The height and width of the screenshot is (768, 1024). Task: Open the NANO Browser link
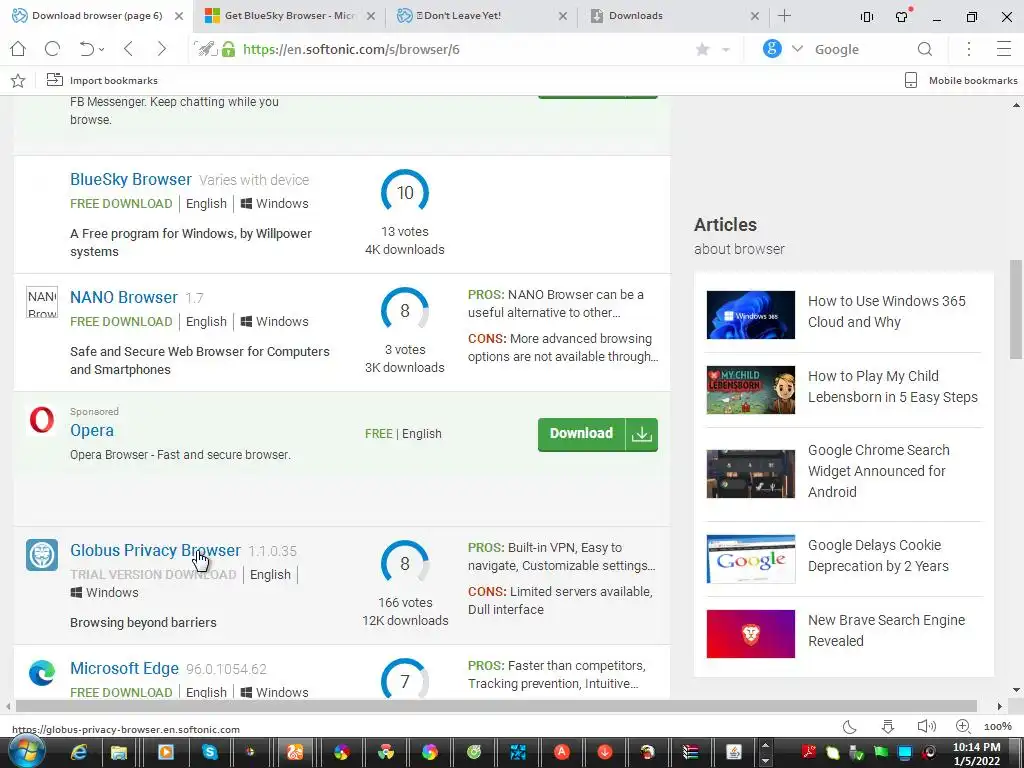(124, 297)
